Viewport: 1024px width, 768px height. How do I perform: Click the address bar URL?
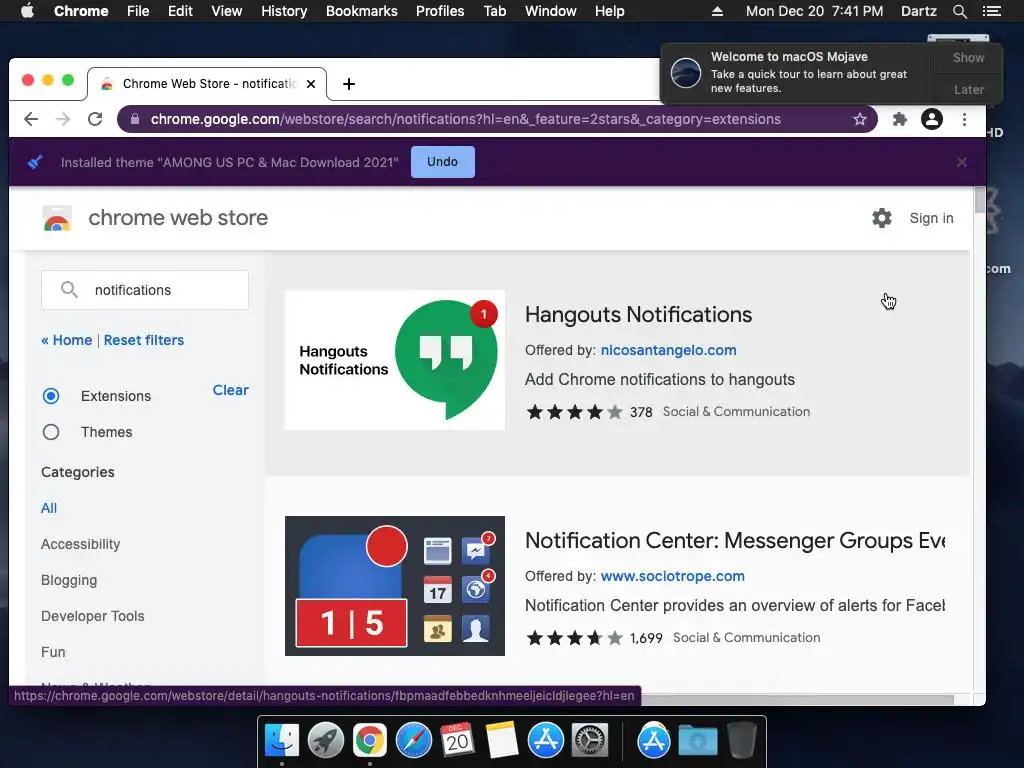(466, 119)
